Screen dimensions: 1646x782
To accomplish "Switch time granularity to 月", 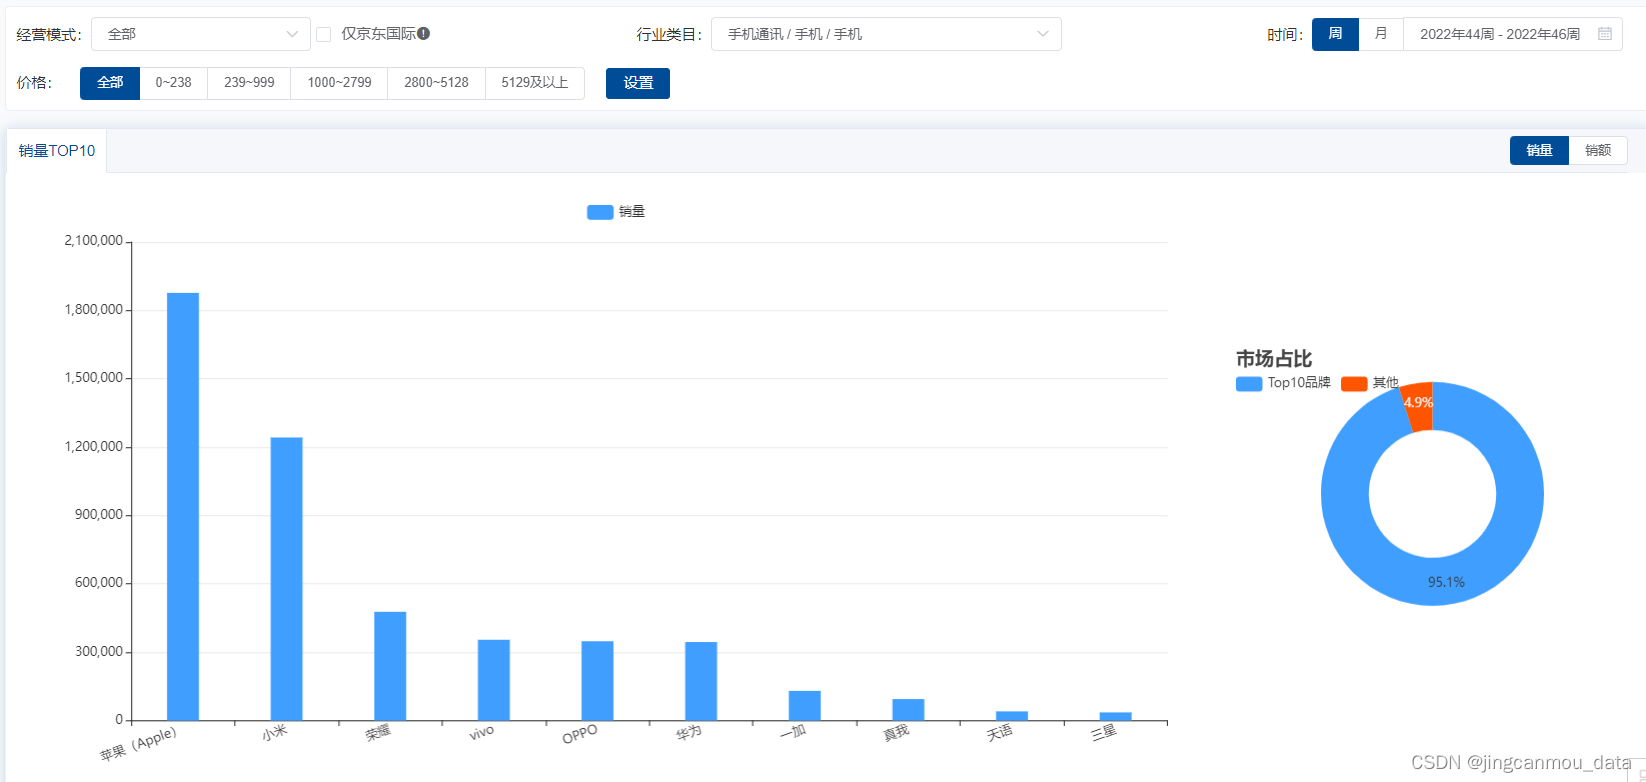I will [x=1381, y=34].
